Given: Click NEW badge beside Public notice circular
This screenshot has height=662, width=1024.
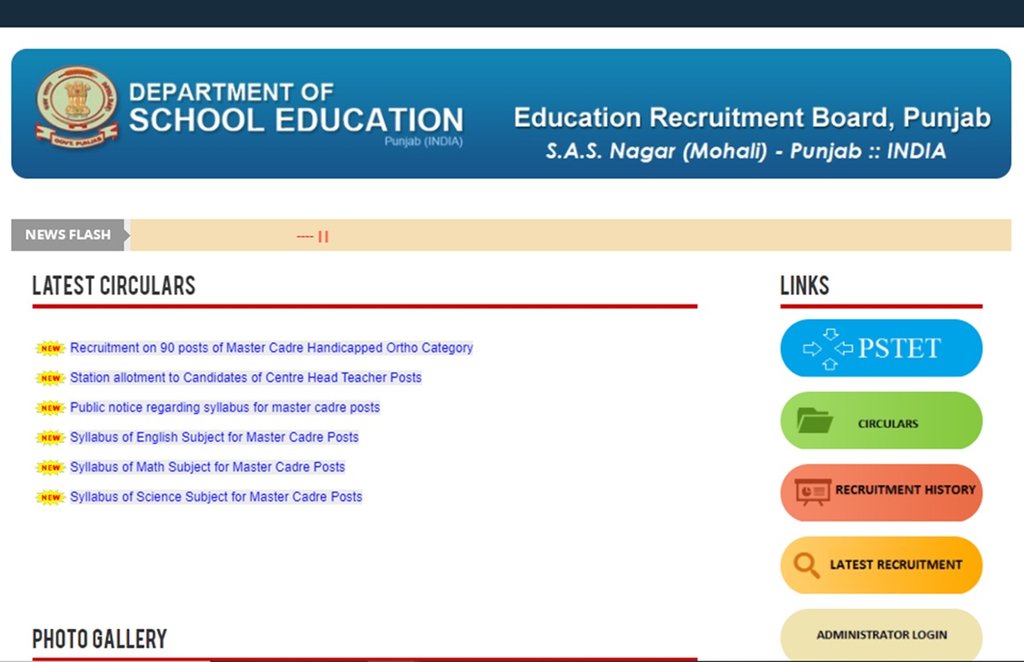Looking at the screenshot, I should point(50,408).
